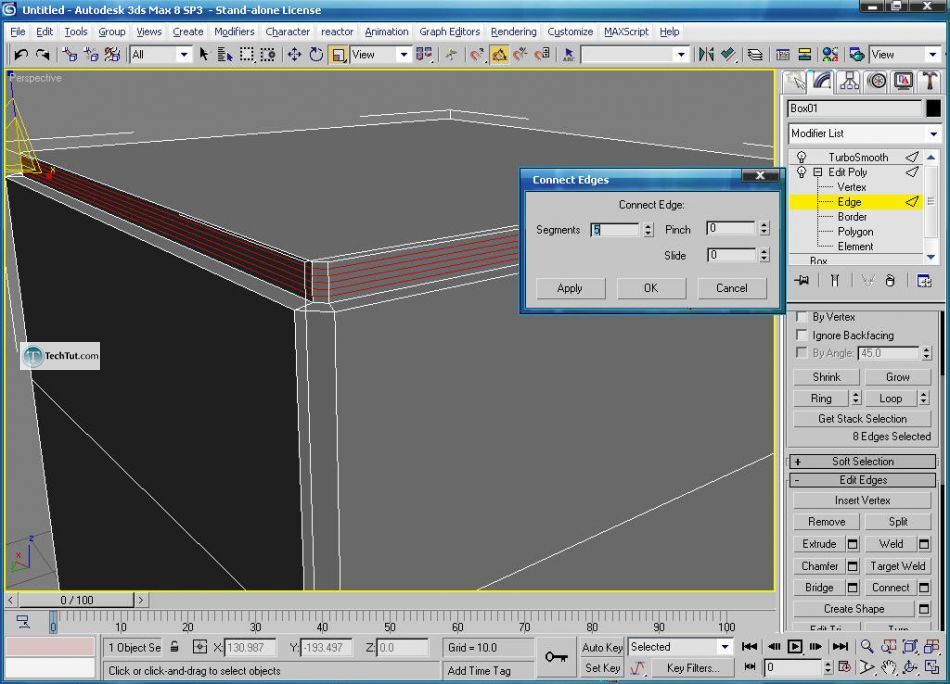Open the Modify command panel tab

[822, 81]
